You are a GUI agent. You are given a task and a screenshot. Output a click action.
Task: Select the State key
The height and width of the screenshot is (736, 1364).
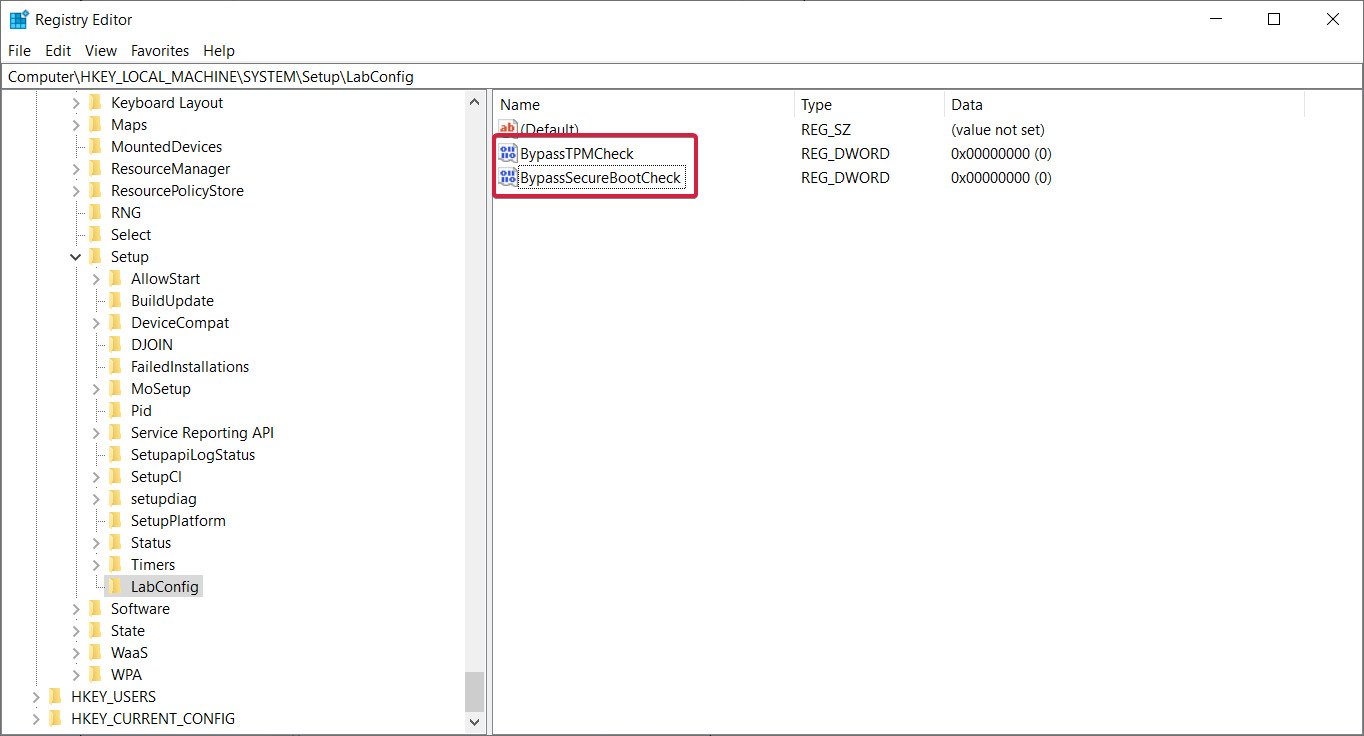tap(128, 631)
